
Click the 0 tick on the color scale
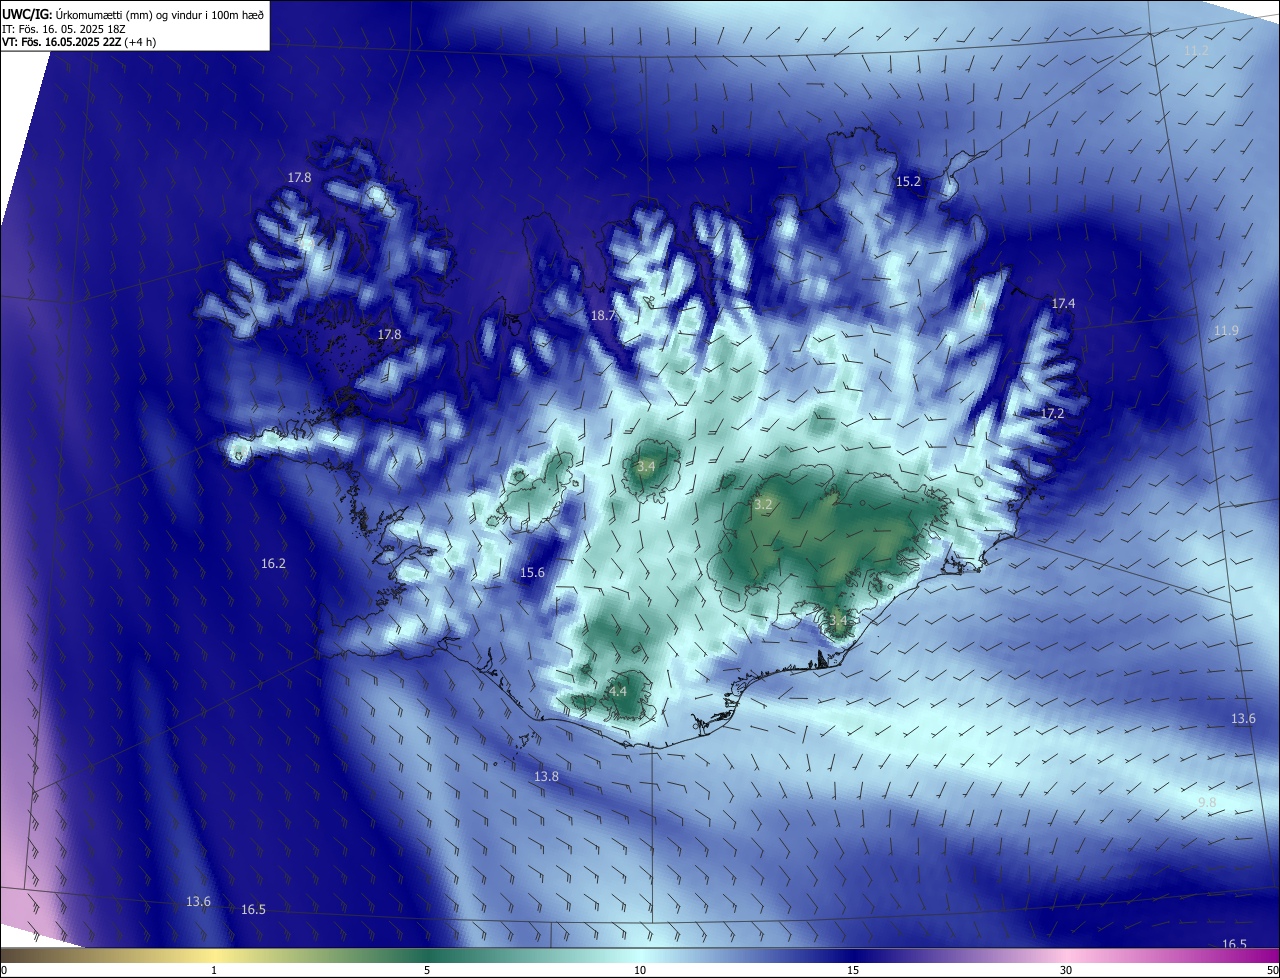click(x=4, y=970)
